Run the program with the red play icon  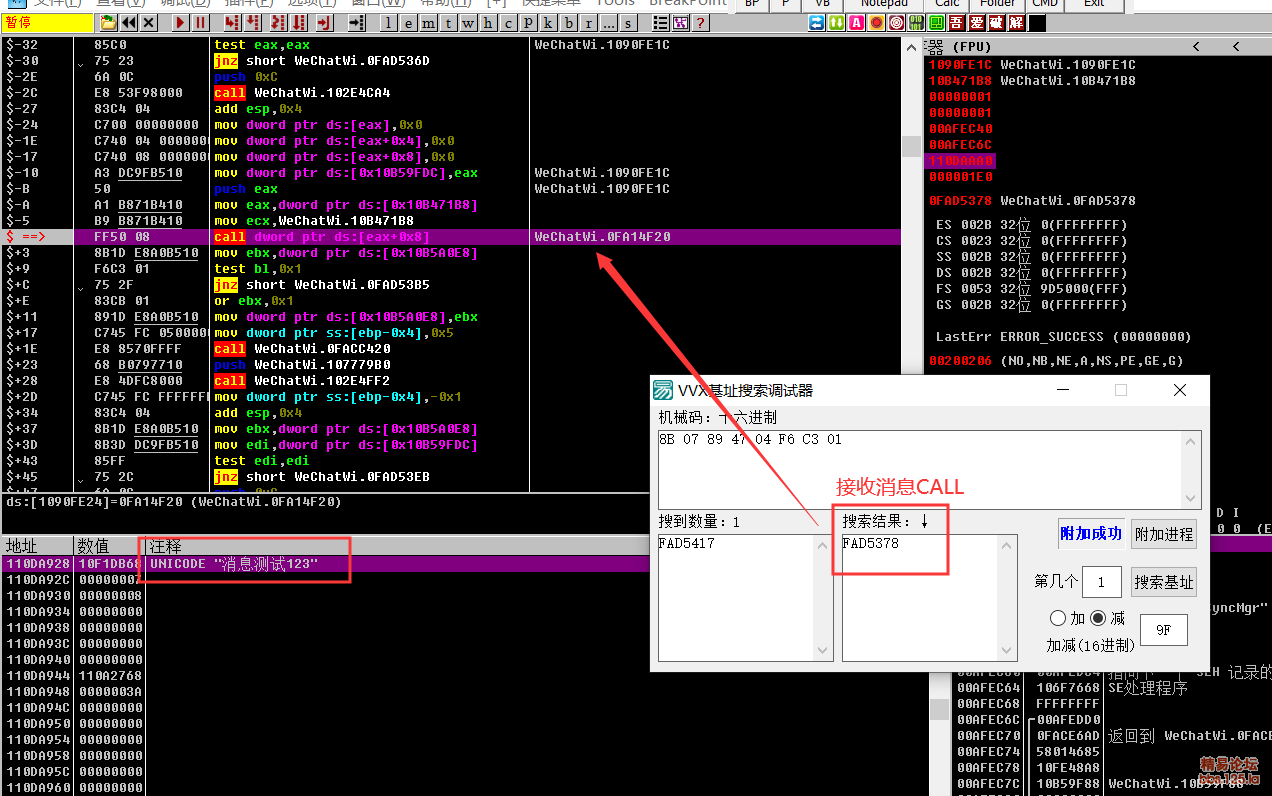point(180,22)
